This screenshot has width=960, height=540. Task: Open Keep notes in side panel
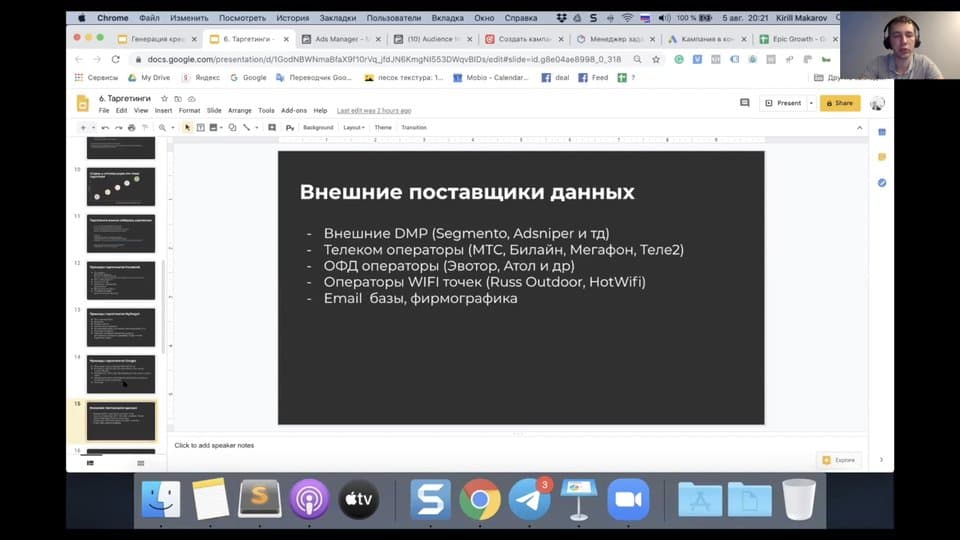pyautogui.click(x=882, y=157)
